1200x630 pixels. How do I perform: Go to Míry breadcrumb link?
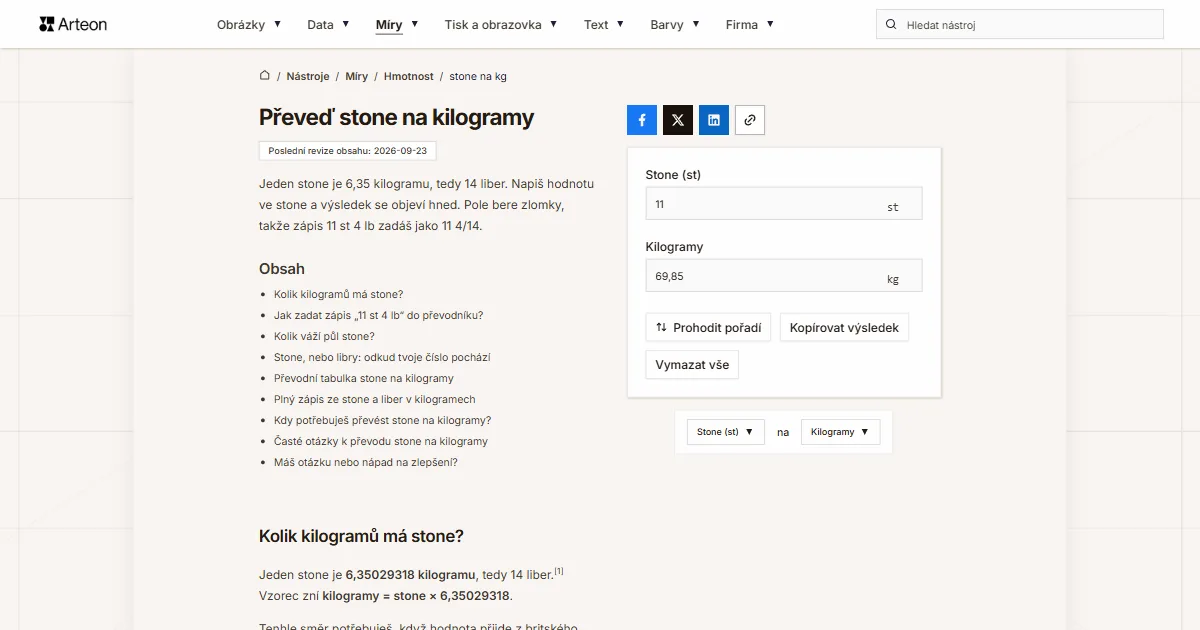[356, 76]
